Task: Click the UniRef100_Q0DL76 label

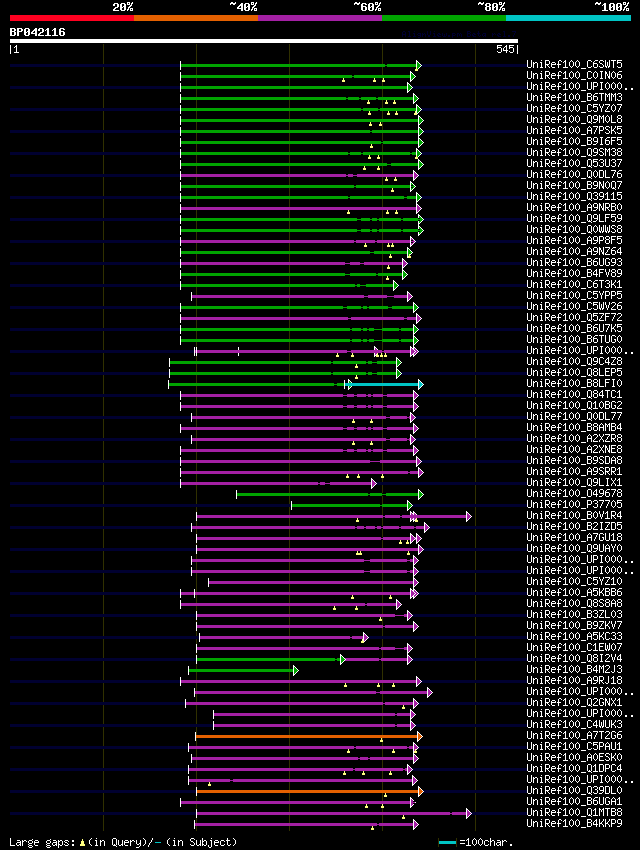Action: pyautogui.click(x=574, y=175)
